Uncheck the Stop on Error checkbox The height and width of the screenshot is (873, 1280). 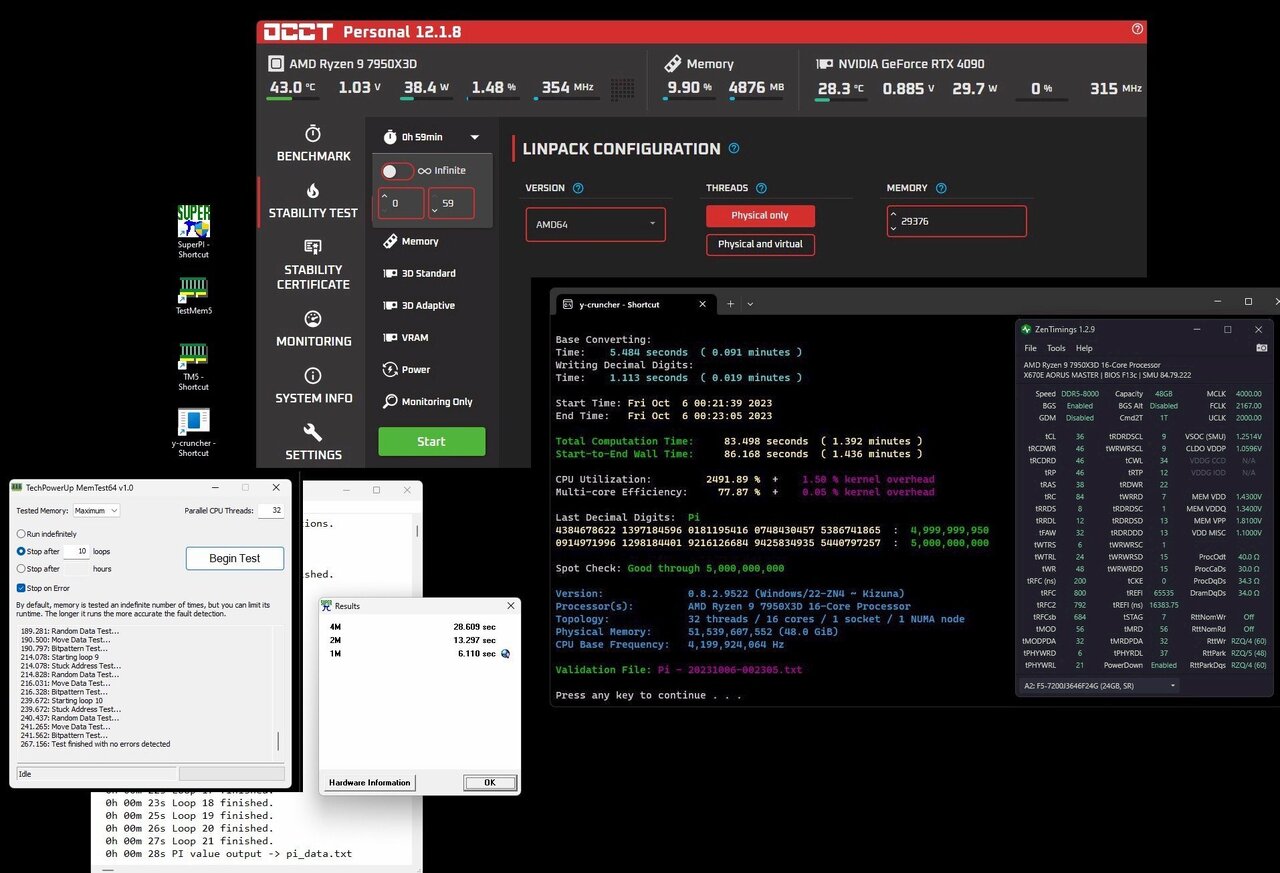pyautogui.click(x=21, y=588)
